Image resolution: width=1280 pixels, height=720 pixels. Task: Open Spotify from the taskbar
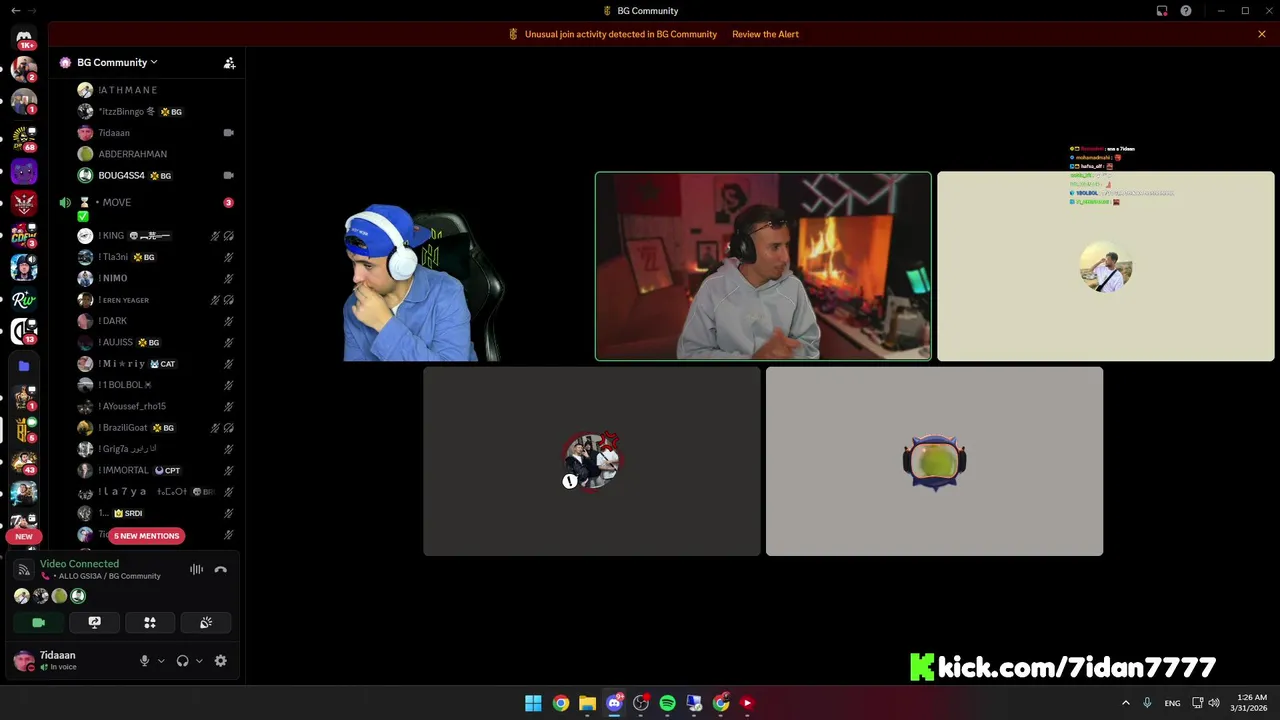point(667,703)
